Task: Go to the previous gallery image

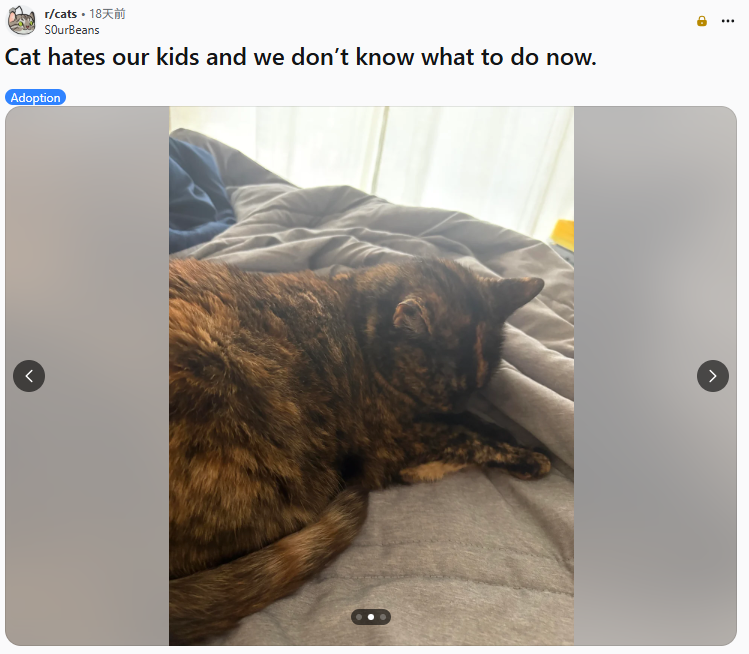Action: coord(29,376)
